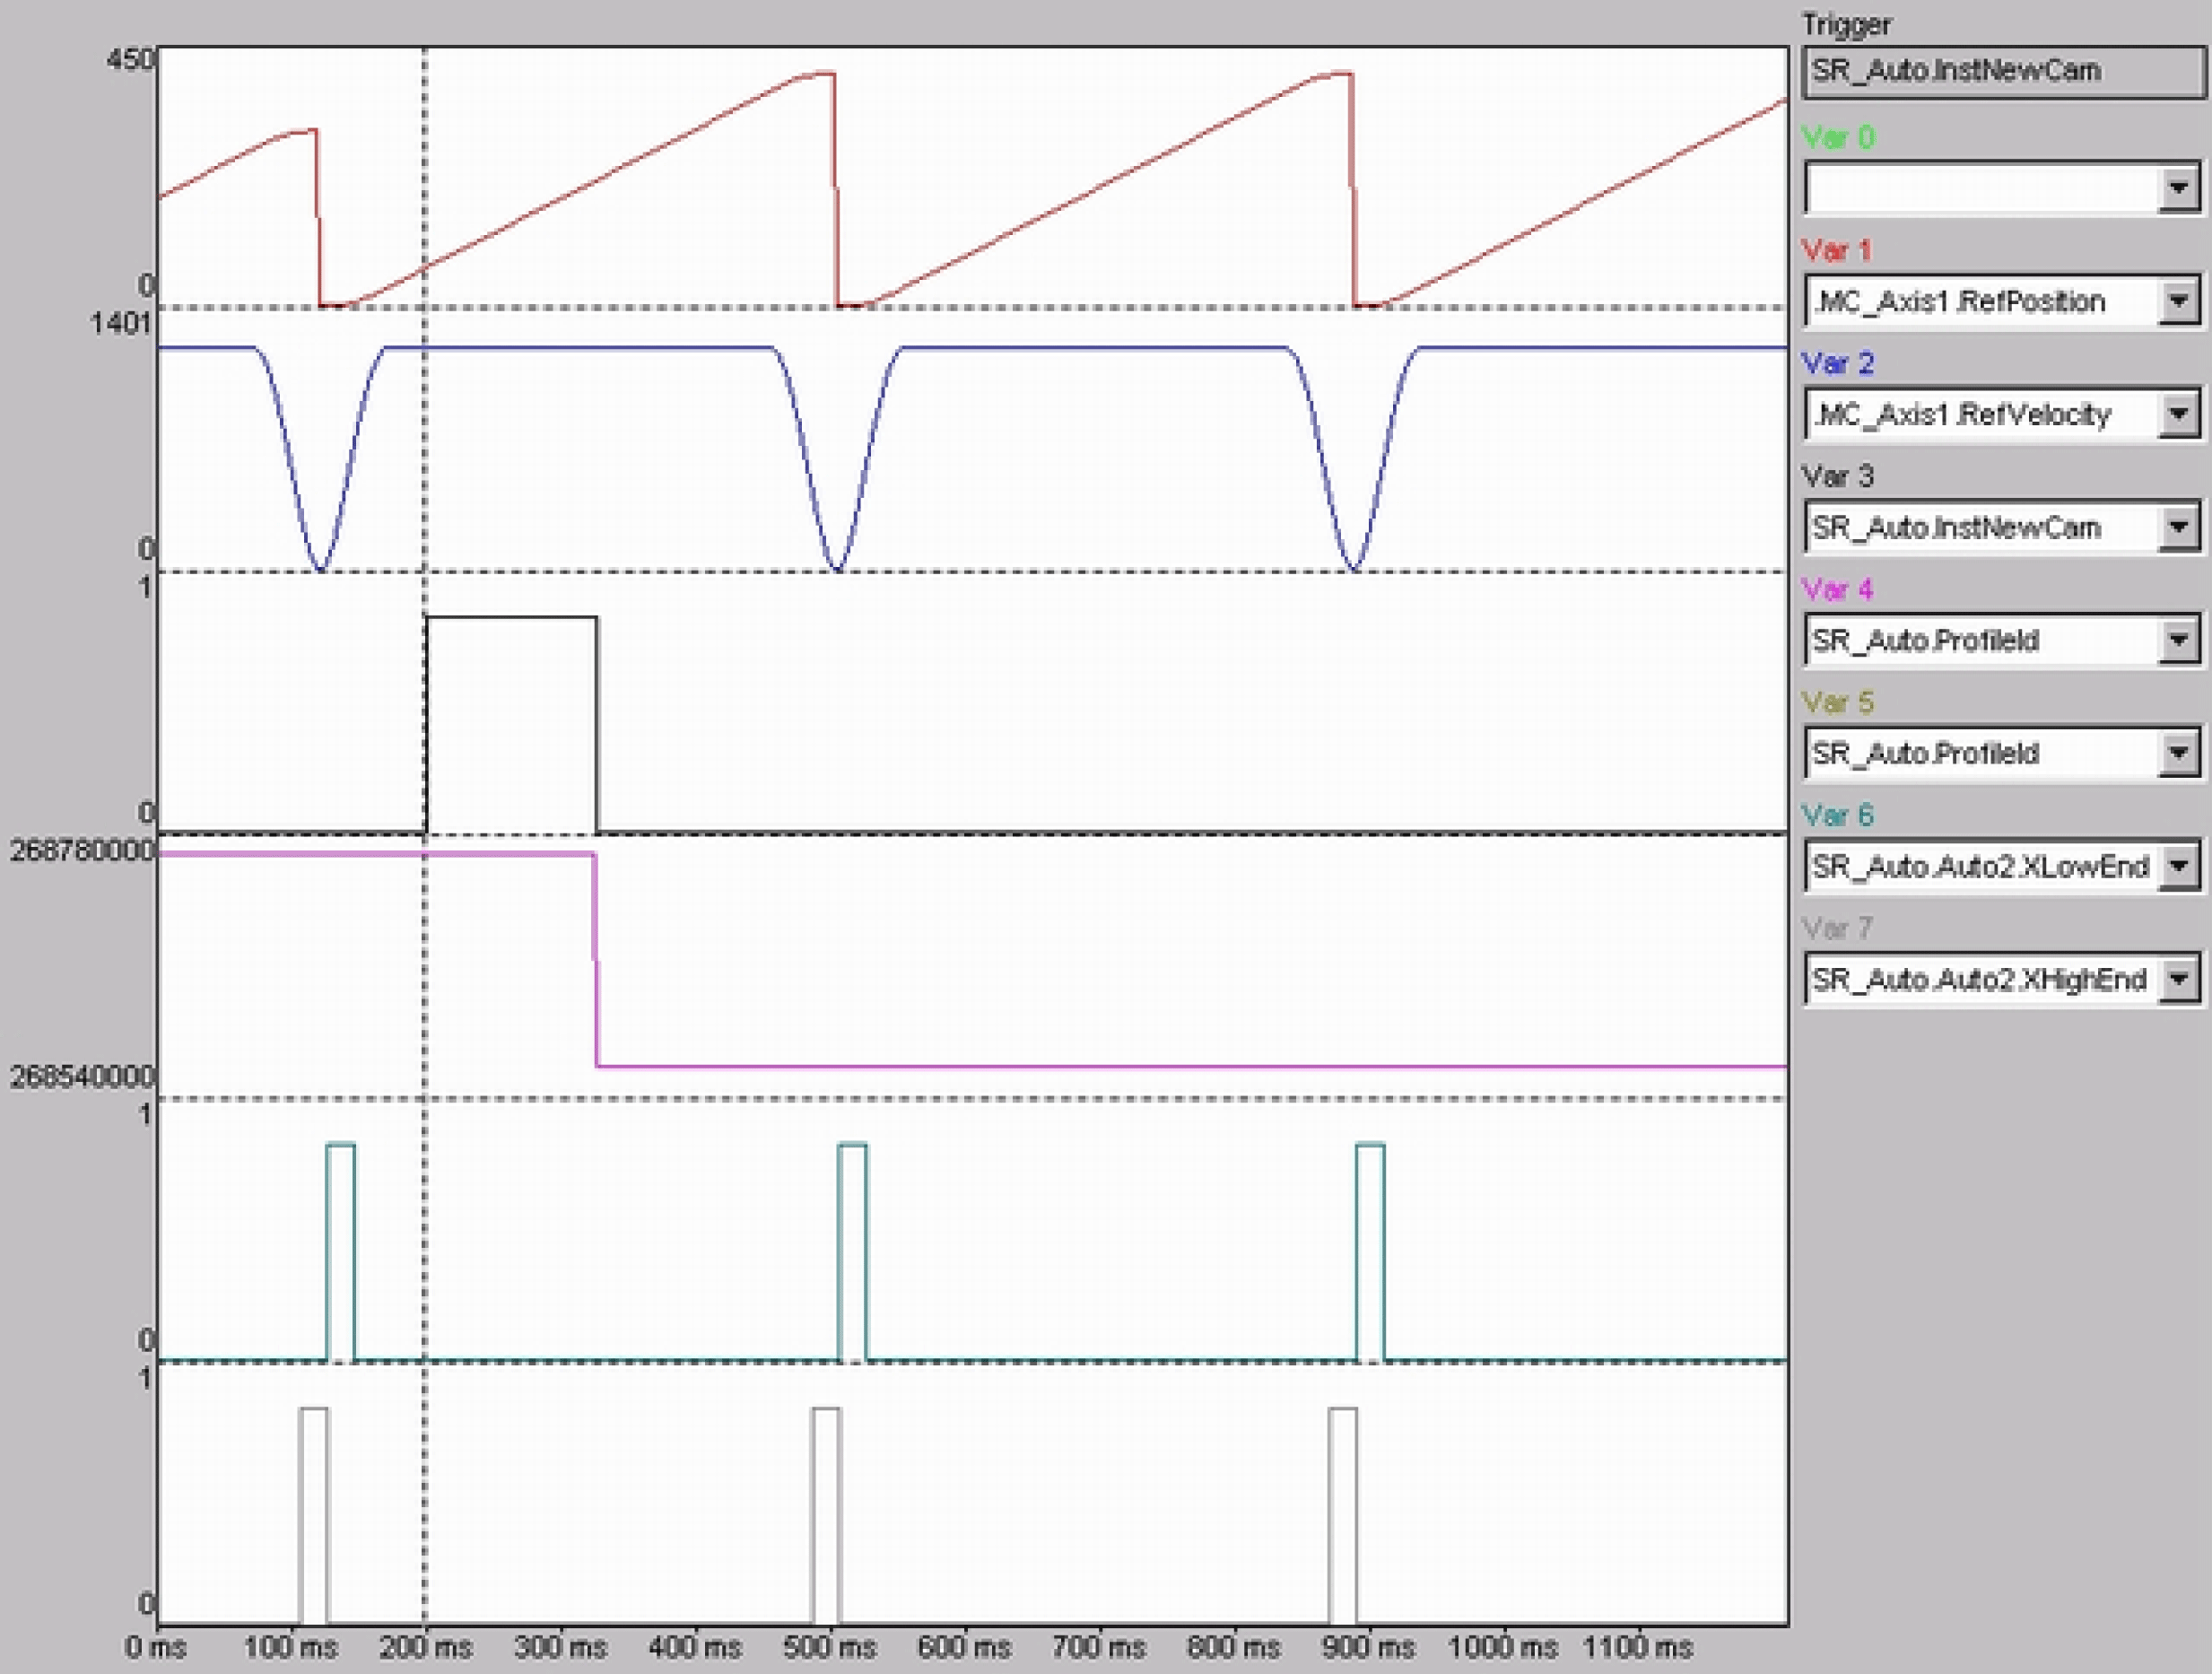
Task: Open the Var 3 InstNewCam dropdown arrow
Action: click(2178, 527)
